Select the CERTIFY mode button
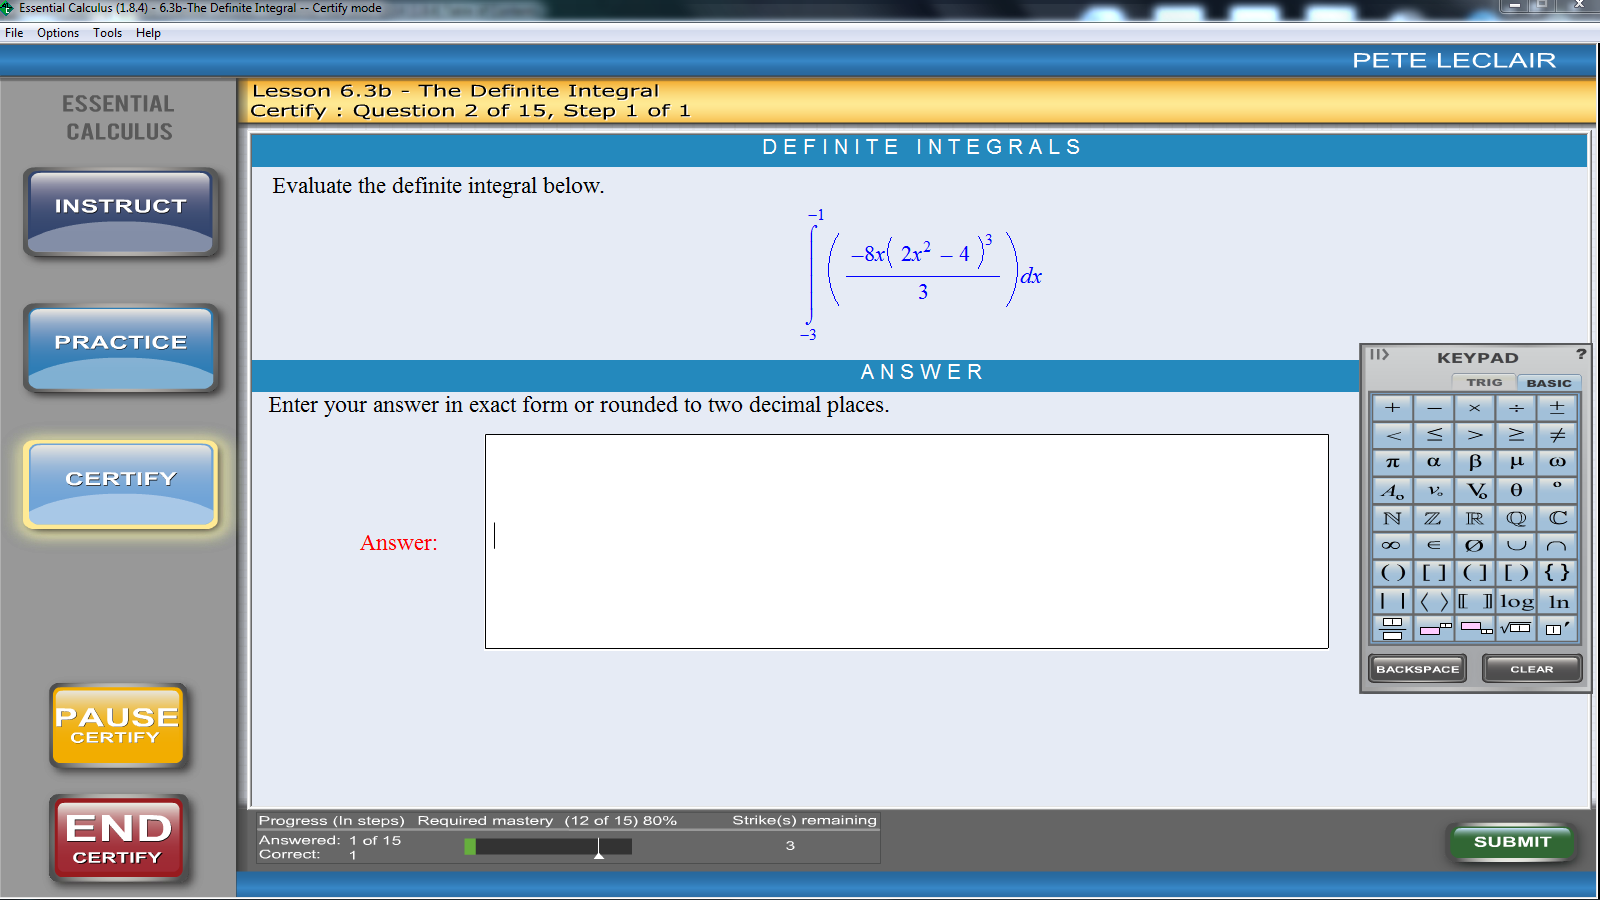1600x900 pixels. [x=121, y=484]
